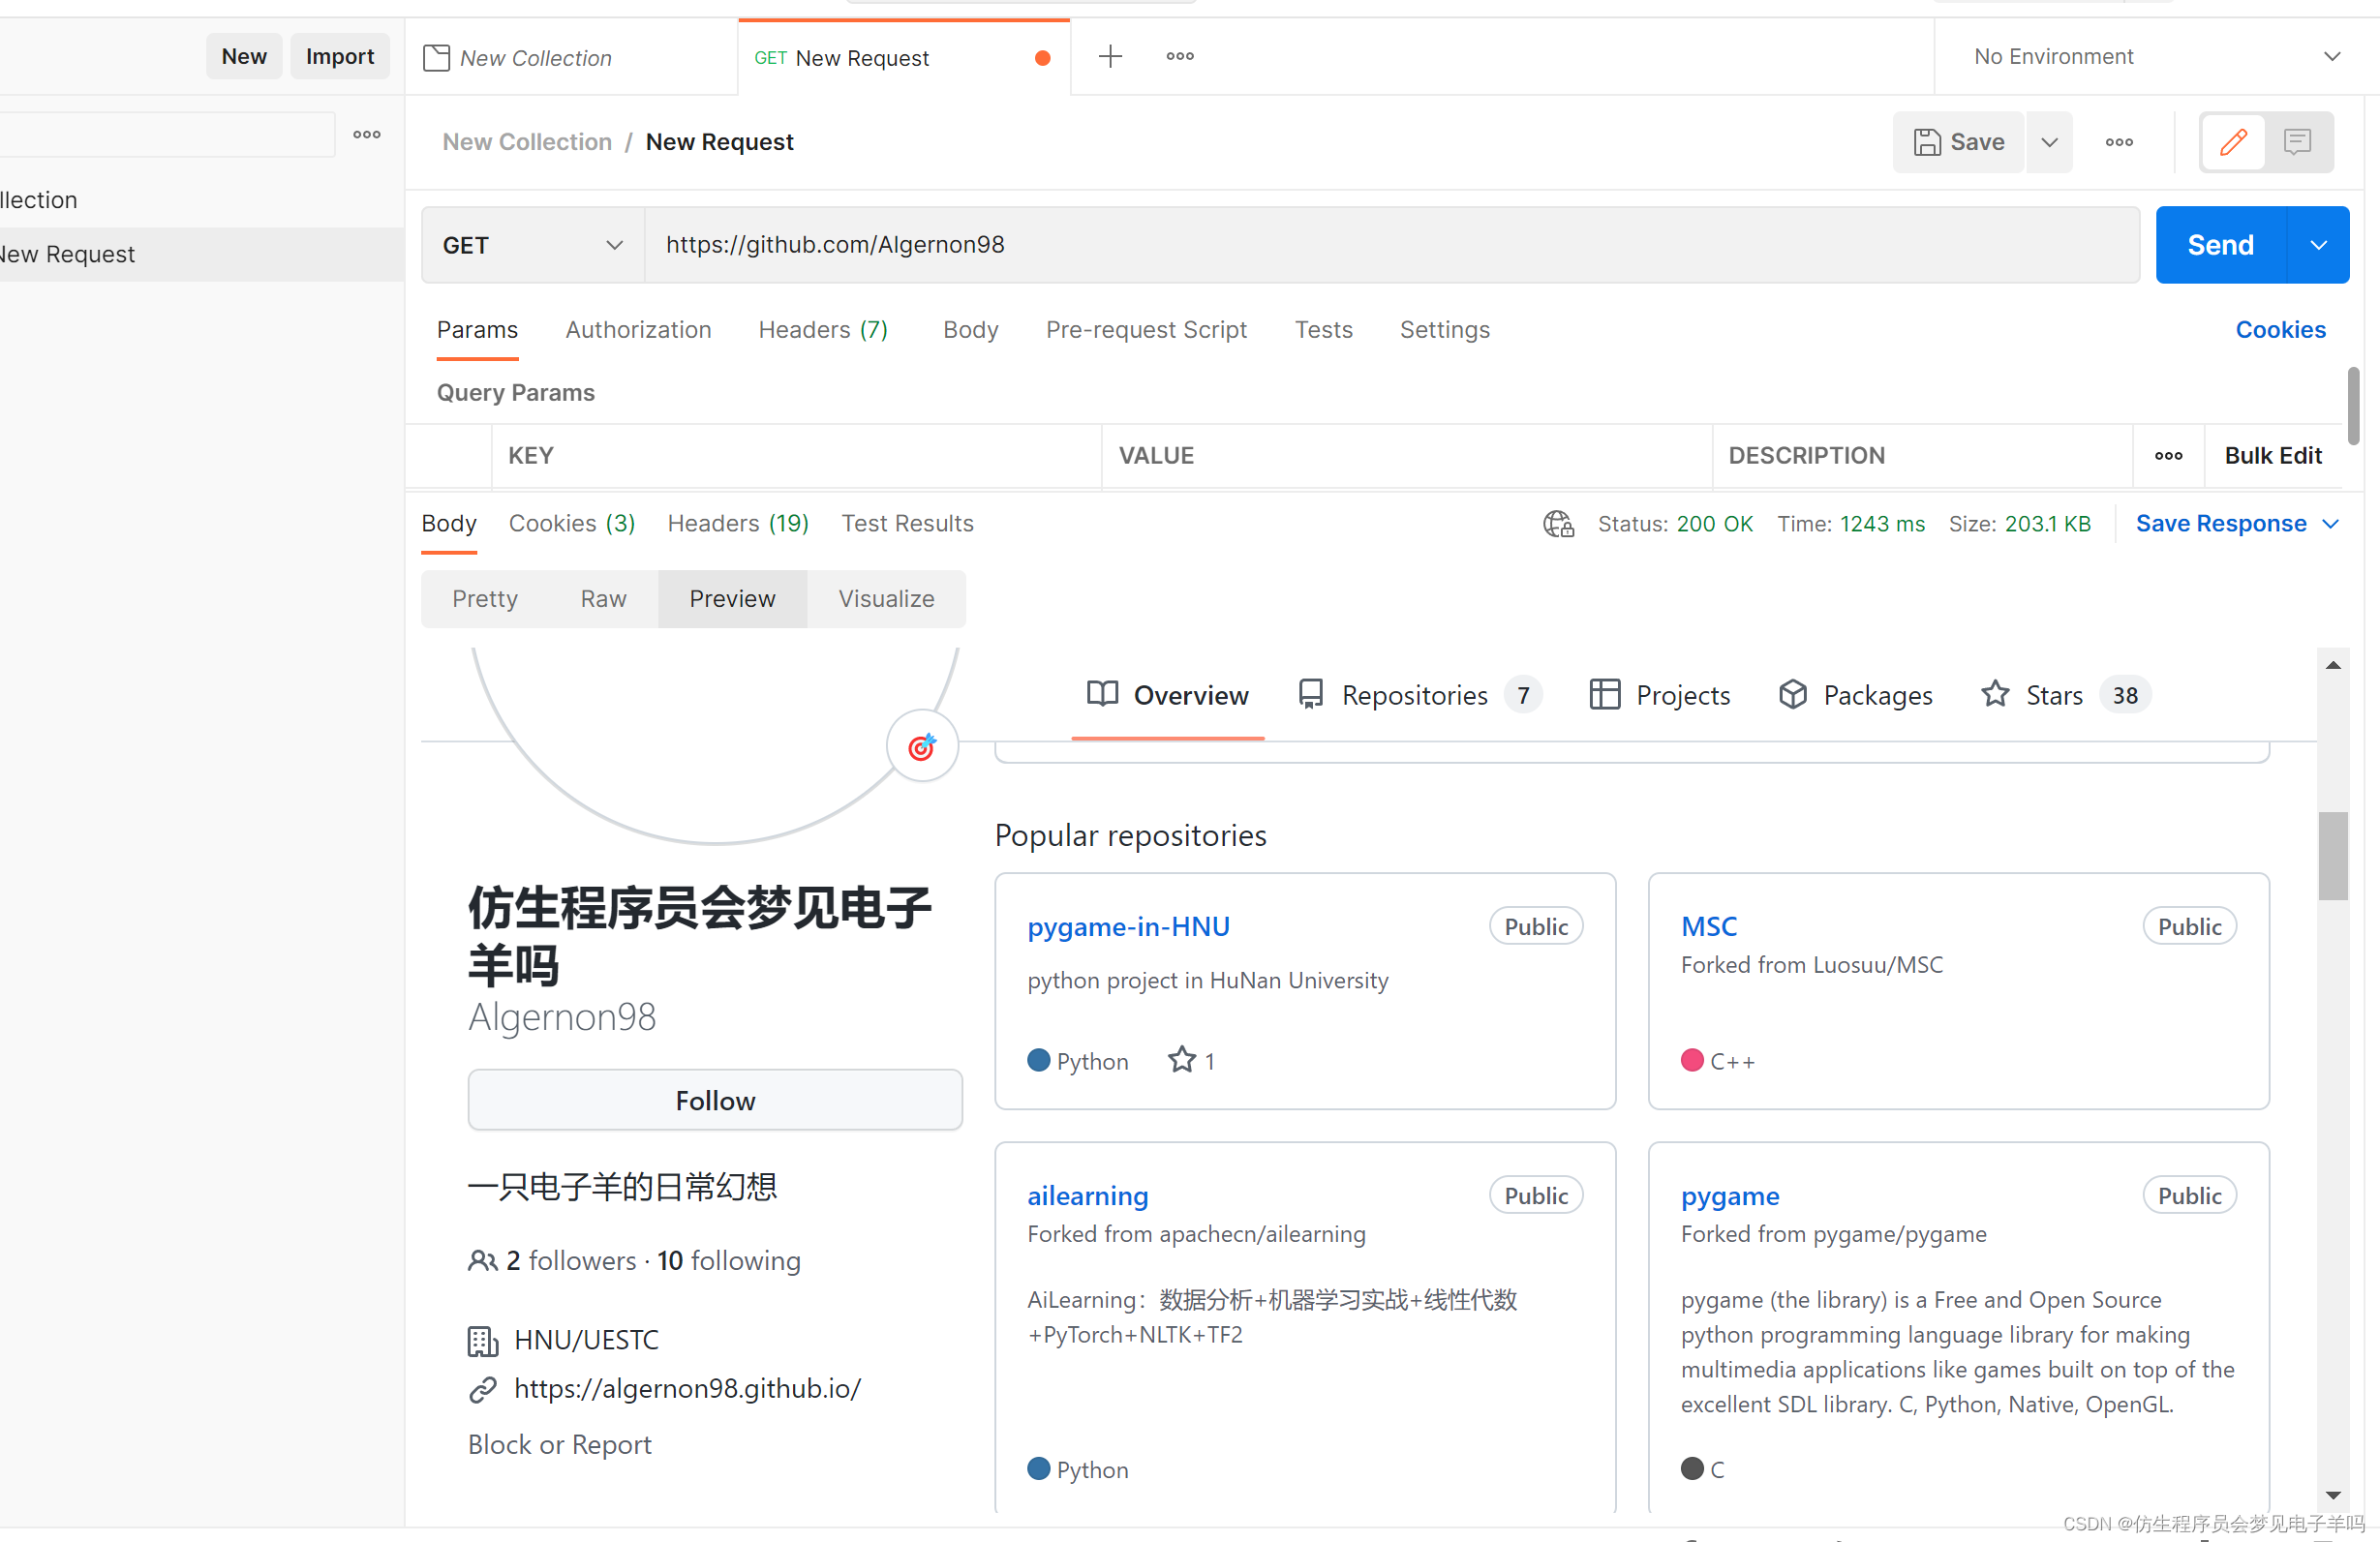
Task: Select the Params tab
Action: 477,330
